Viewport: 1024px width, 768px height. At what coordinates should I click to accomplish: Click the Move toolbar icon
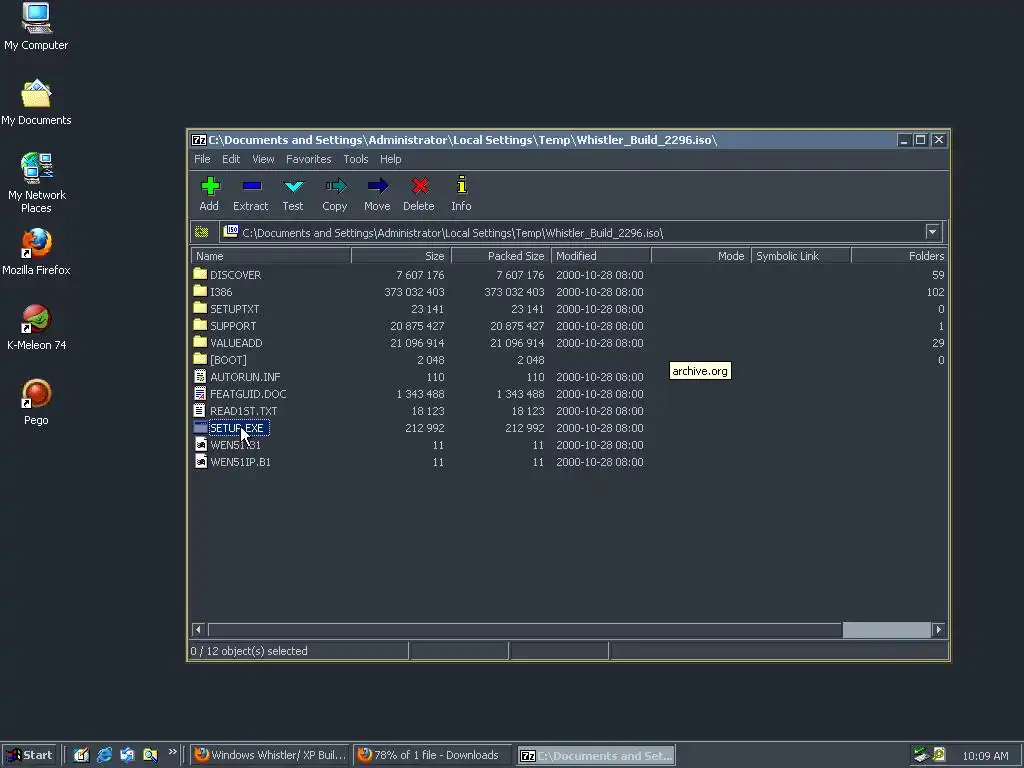tap(377, 186)
